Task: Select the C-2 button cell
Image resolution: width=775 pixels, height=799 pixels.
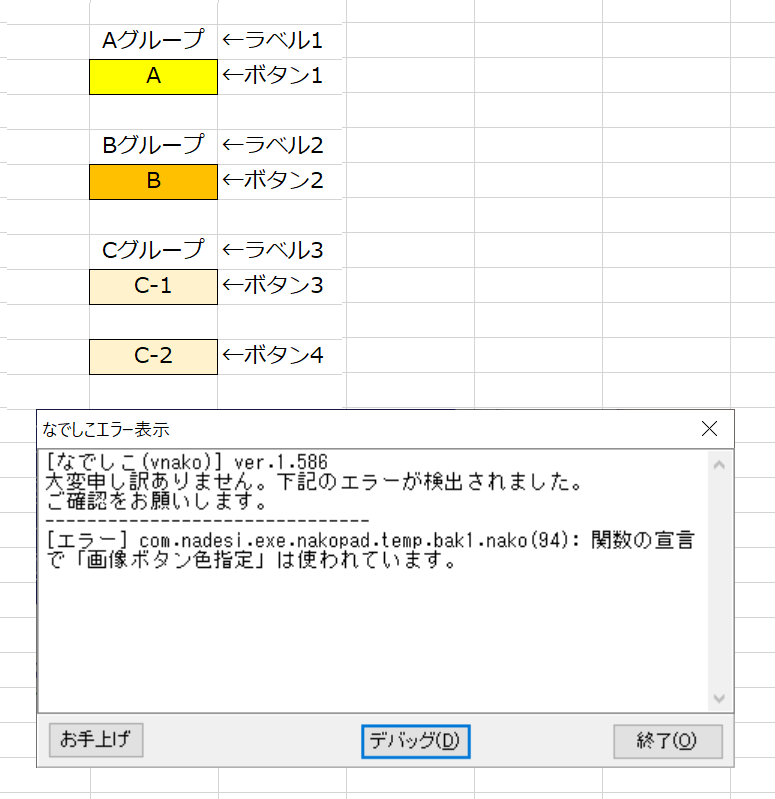Action: pos(153,356)
